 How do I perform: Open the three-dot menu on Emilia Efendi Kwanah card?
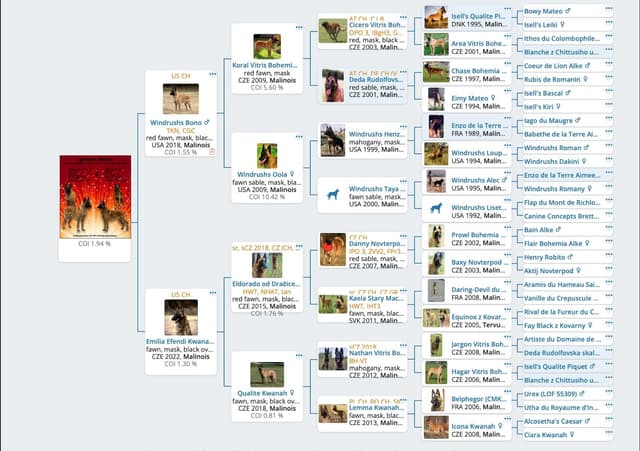pyautogui.click(x=213, y=293)
